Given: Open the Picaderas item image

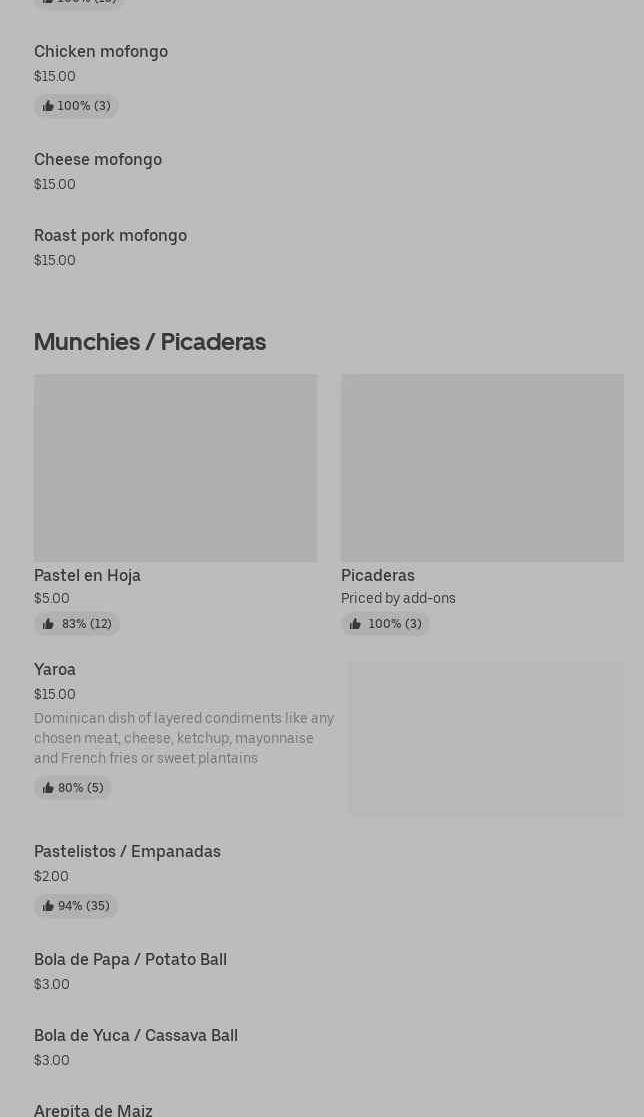Looking at the screenshot, I should click(x=482, y=468).
